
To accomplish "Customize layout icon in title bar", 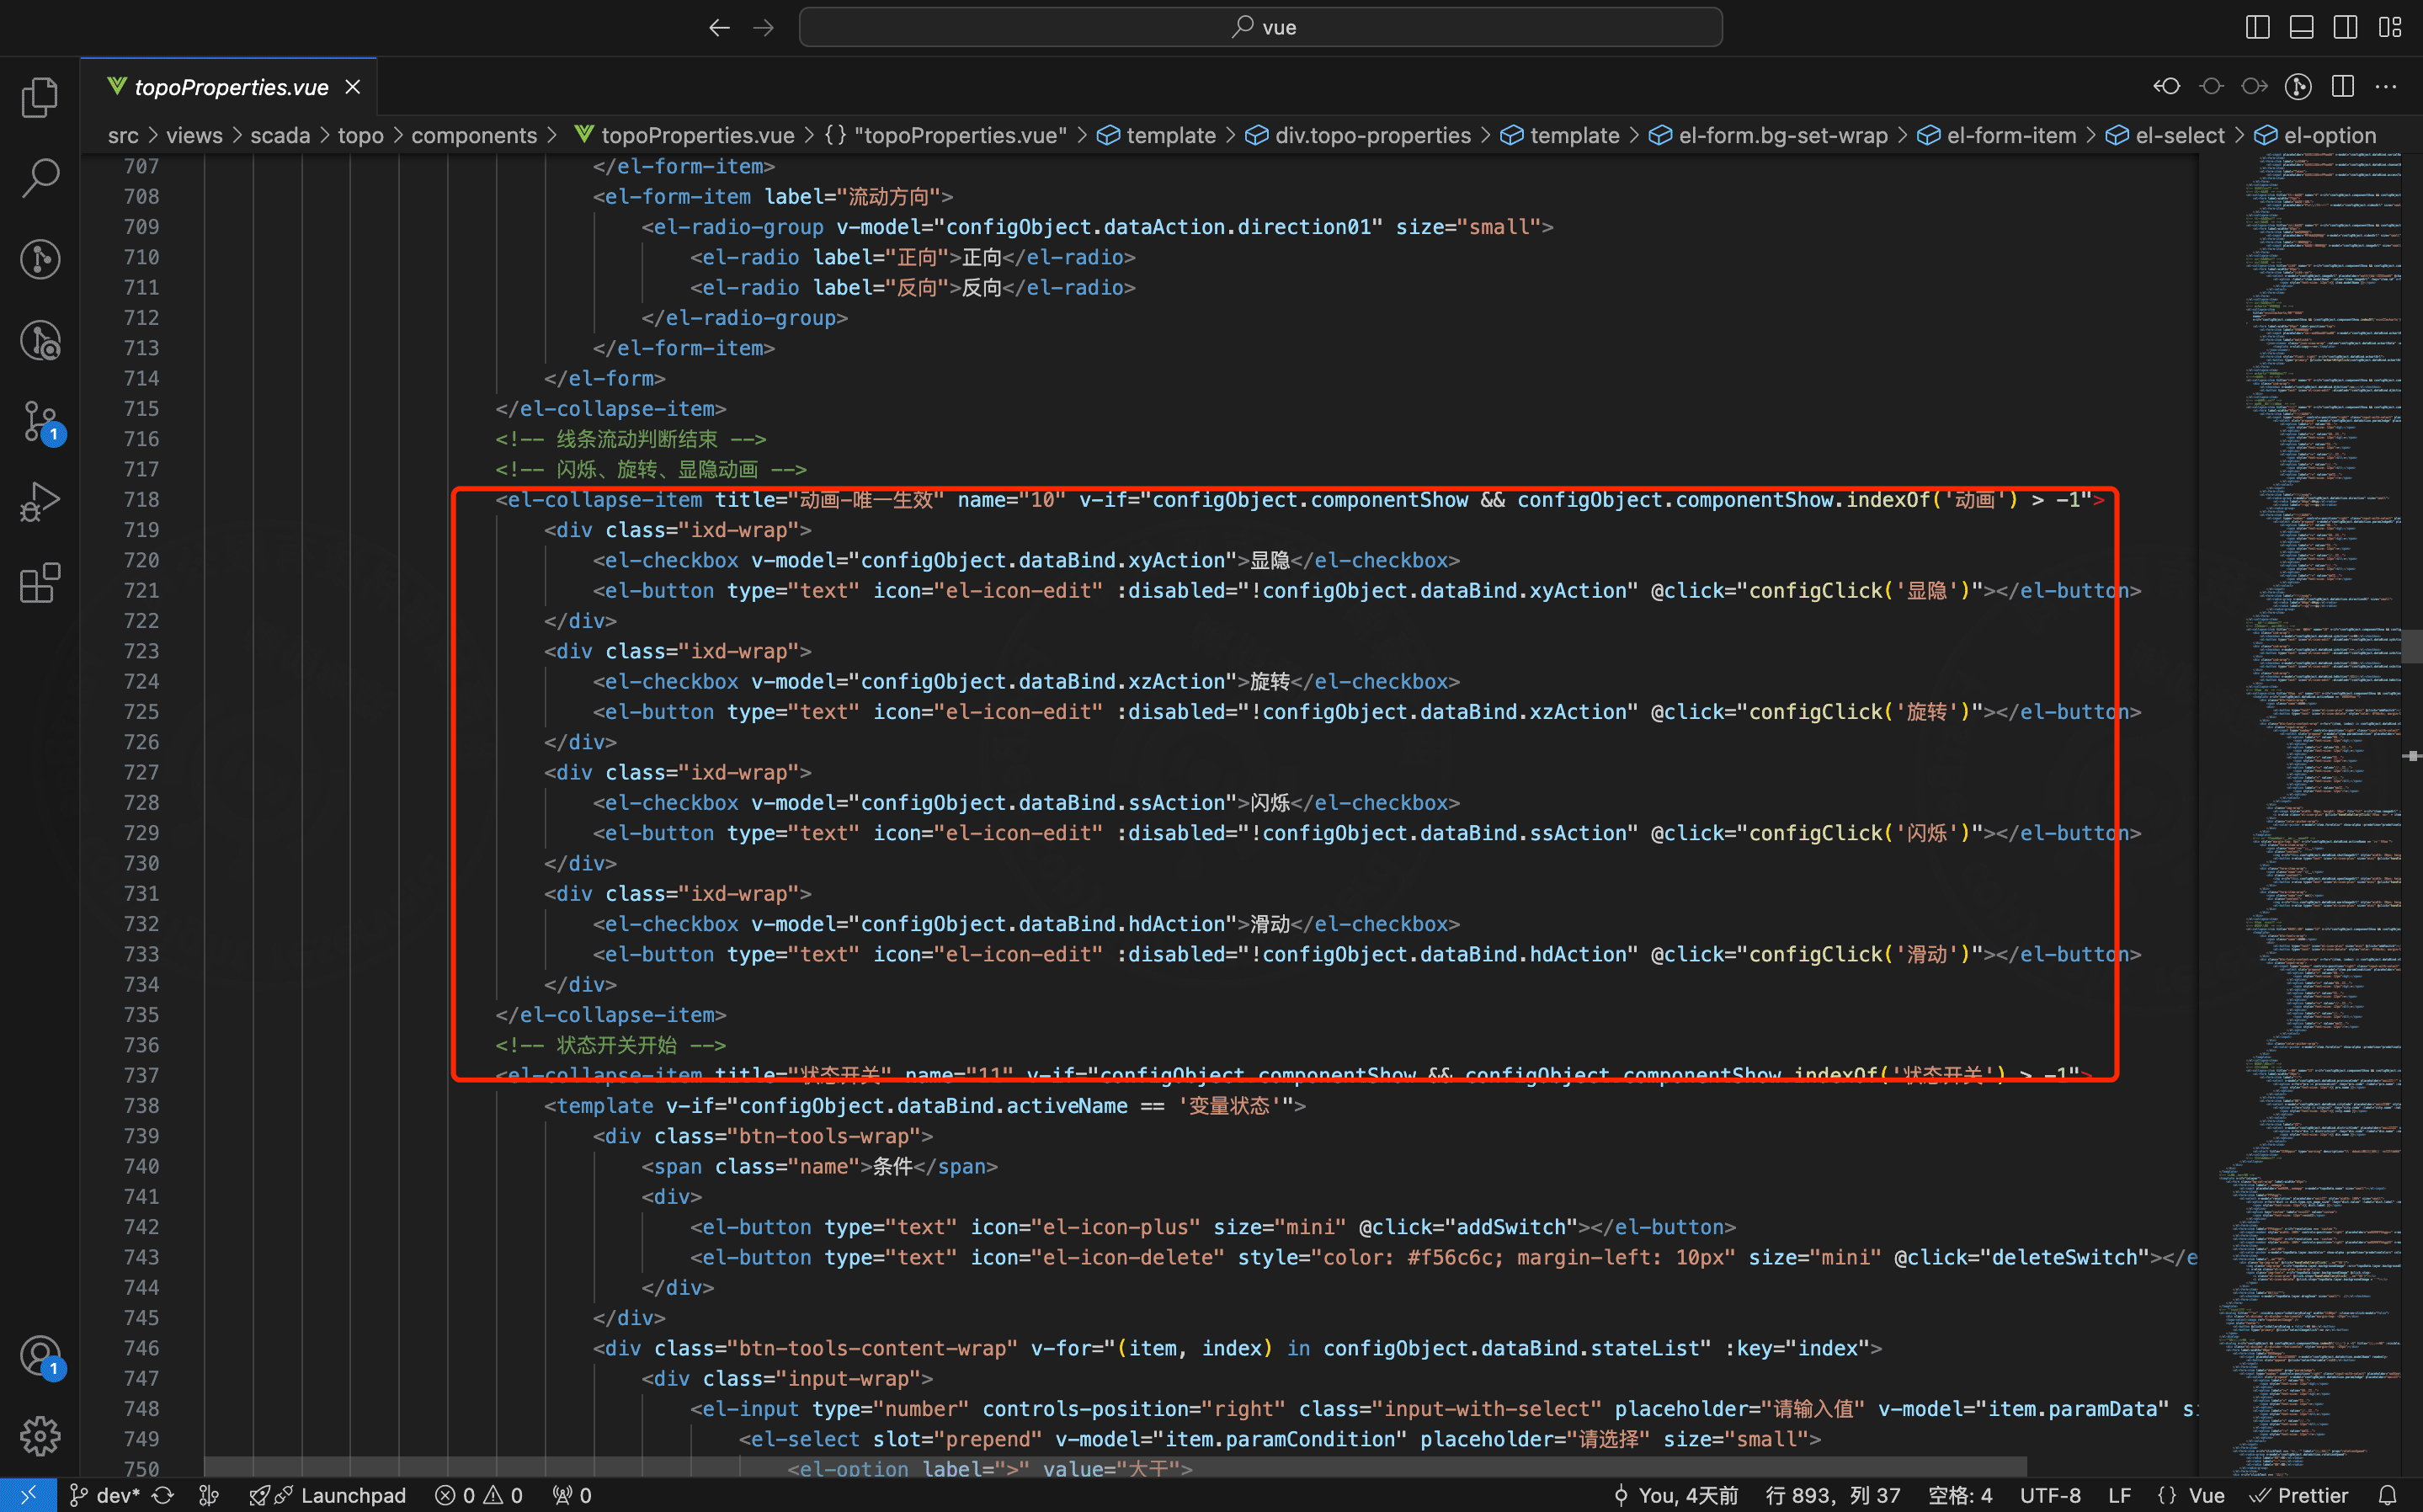I will click(2389, 27).
